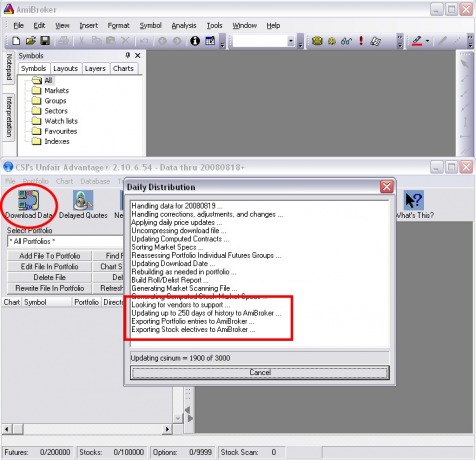
Task: Click the horizontal scrollbar right arrow
Action: (167, 429)
